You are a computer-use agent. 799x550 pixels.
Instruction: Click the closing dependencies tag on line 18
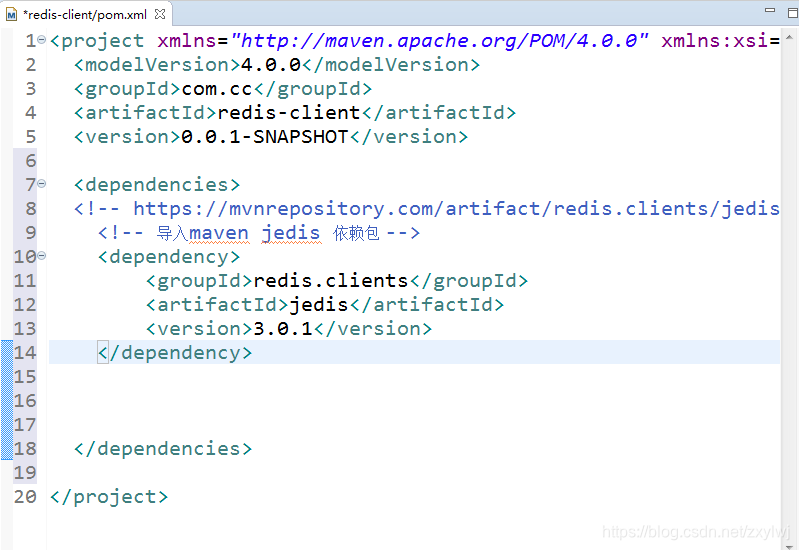[163, 449]
